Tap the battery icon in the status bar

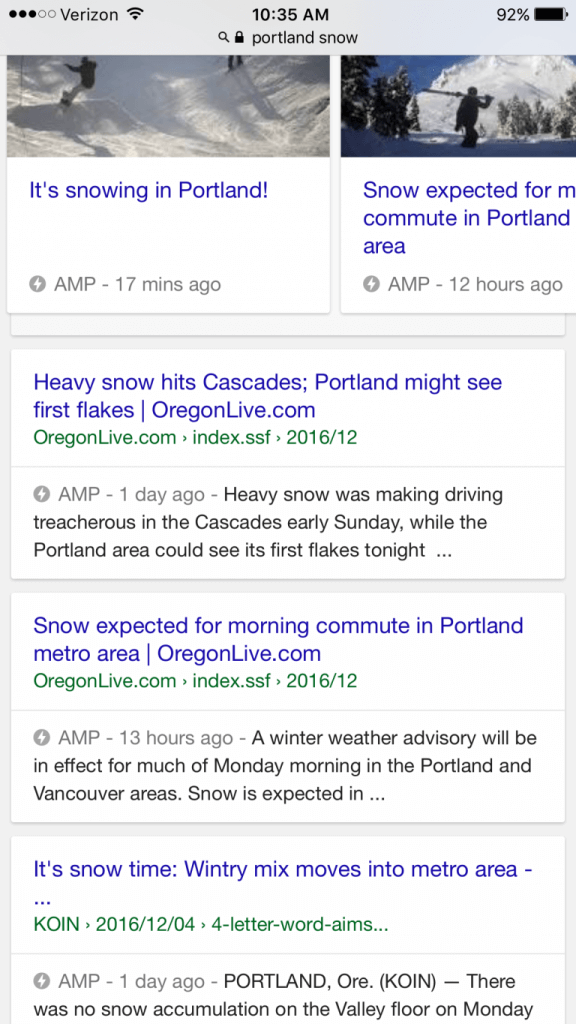point(550,14)
